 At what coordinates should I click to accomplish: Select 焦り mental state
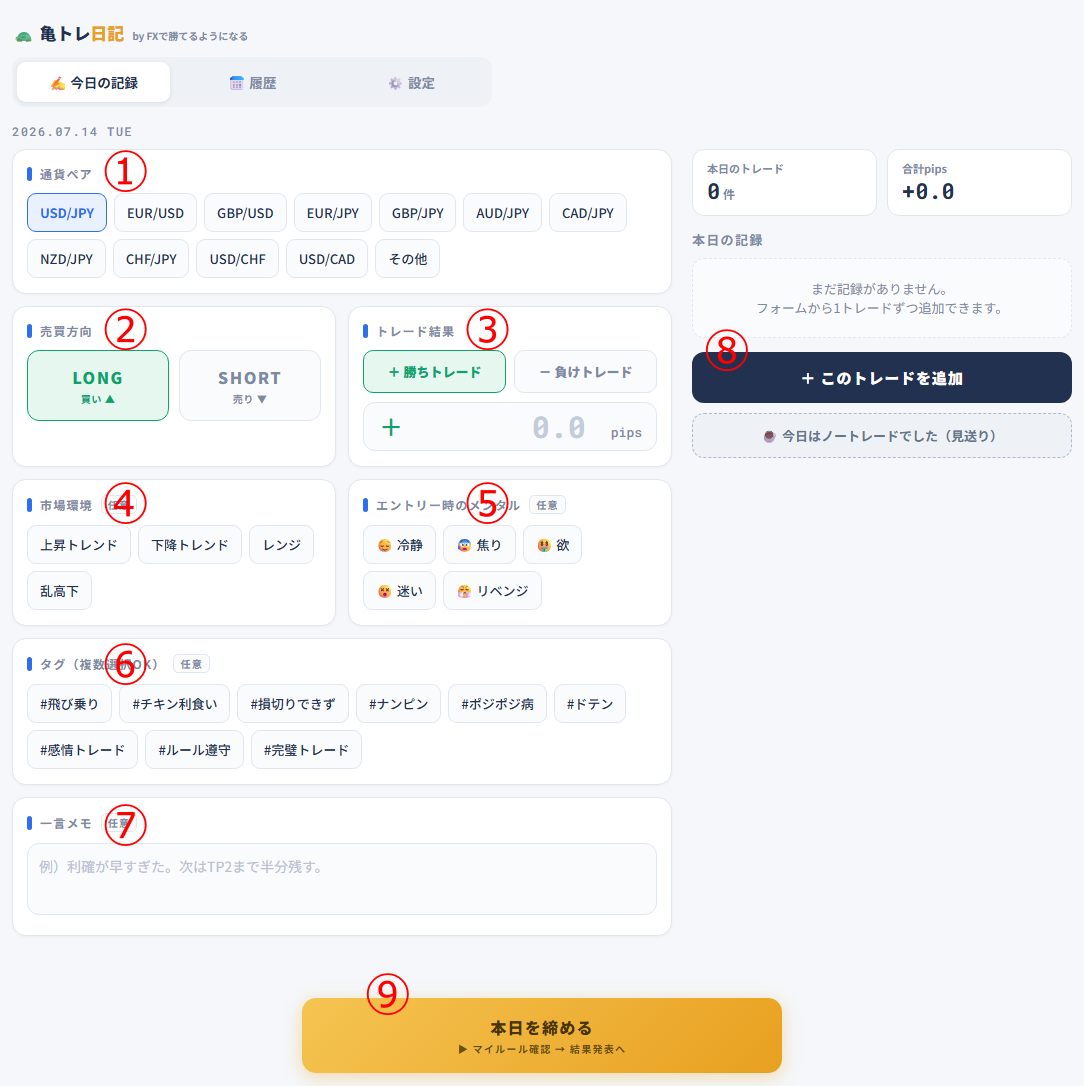[479, 544]
